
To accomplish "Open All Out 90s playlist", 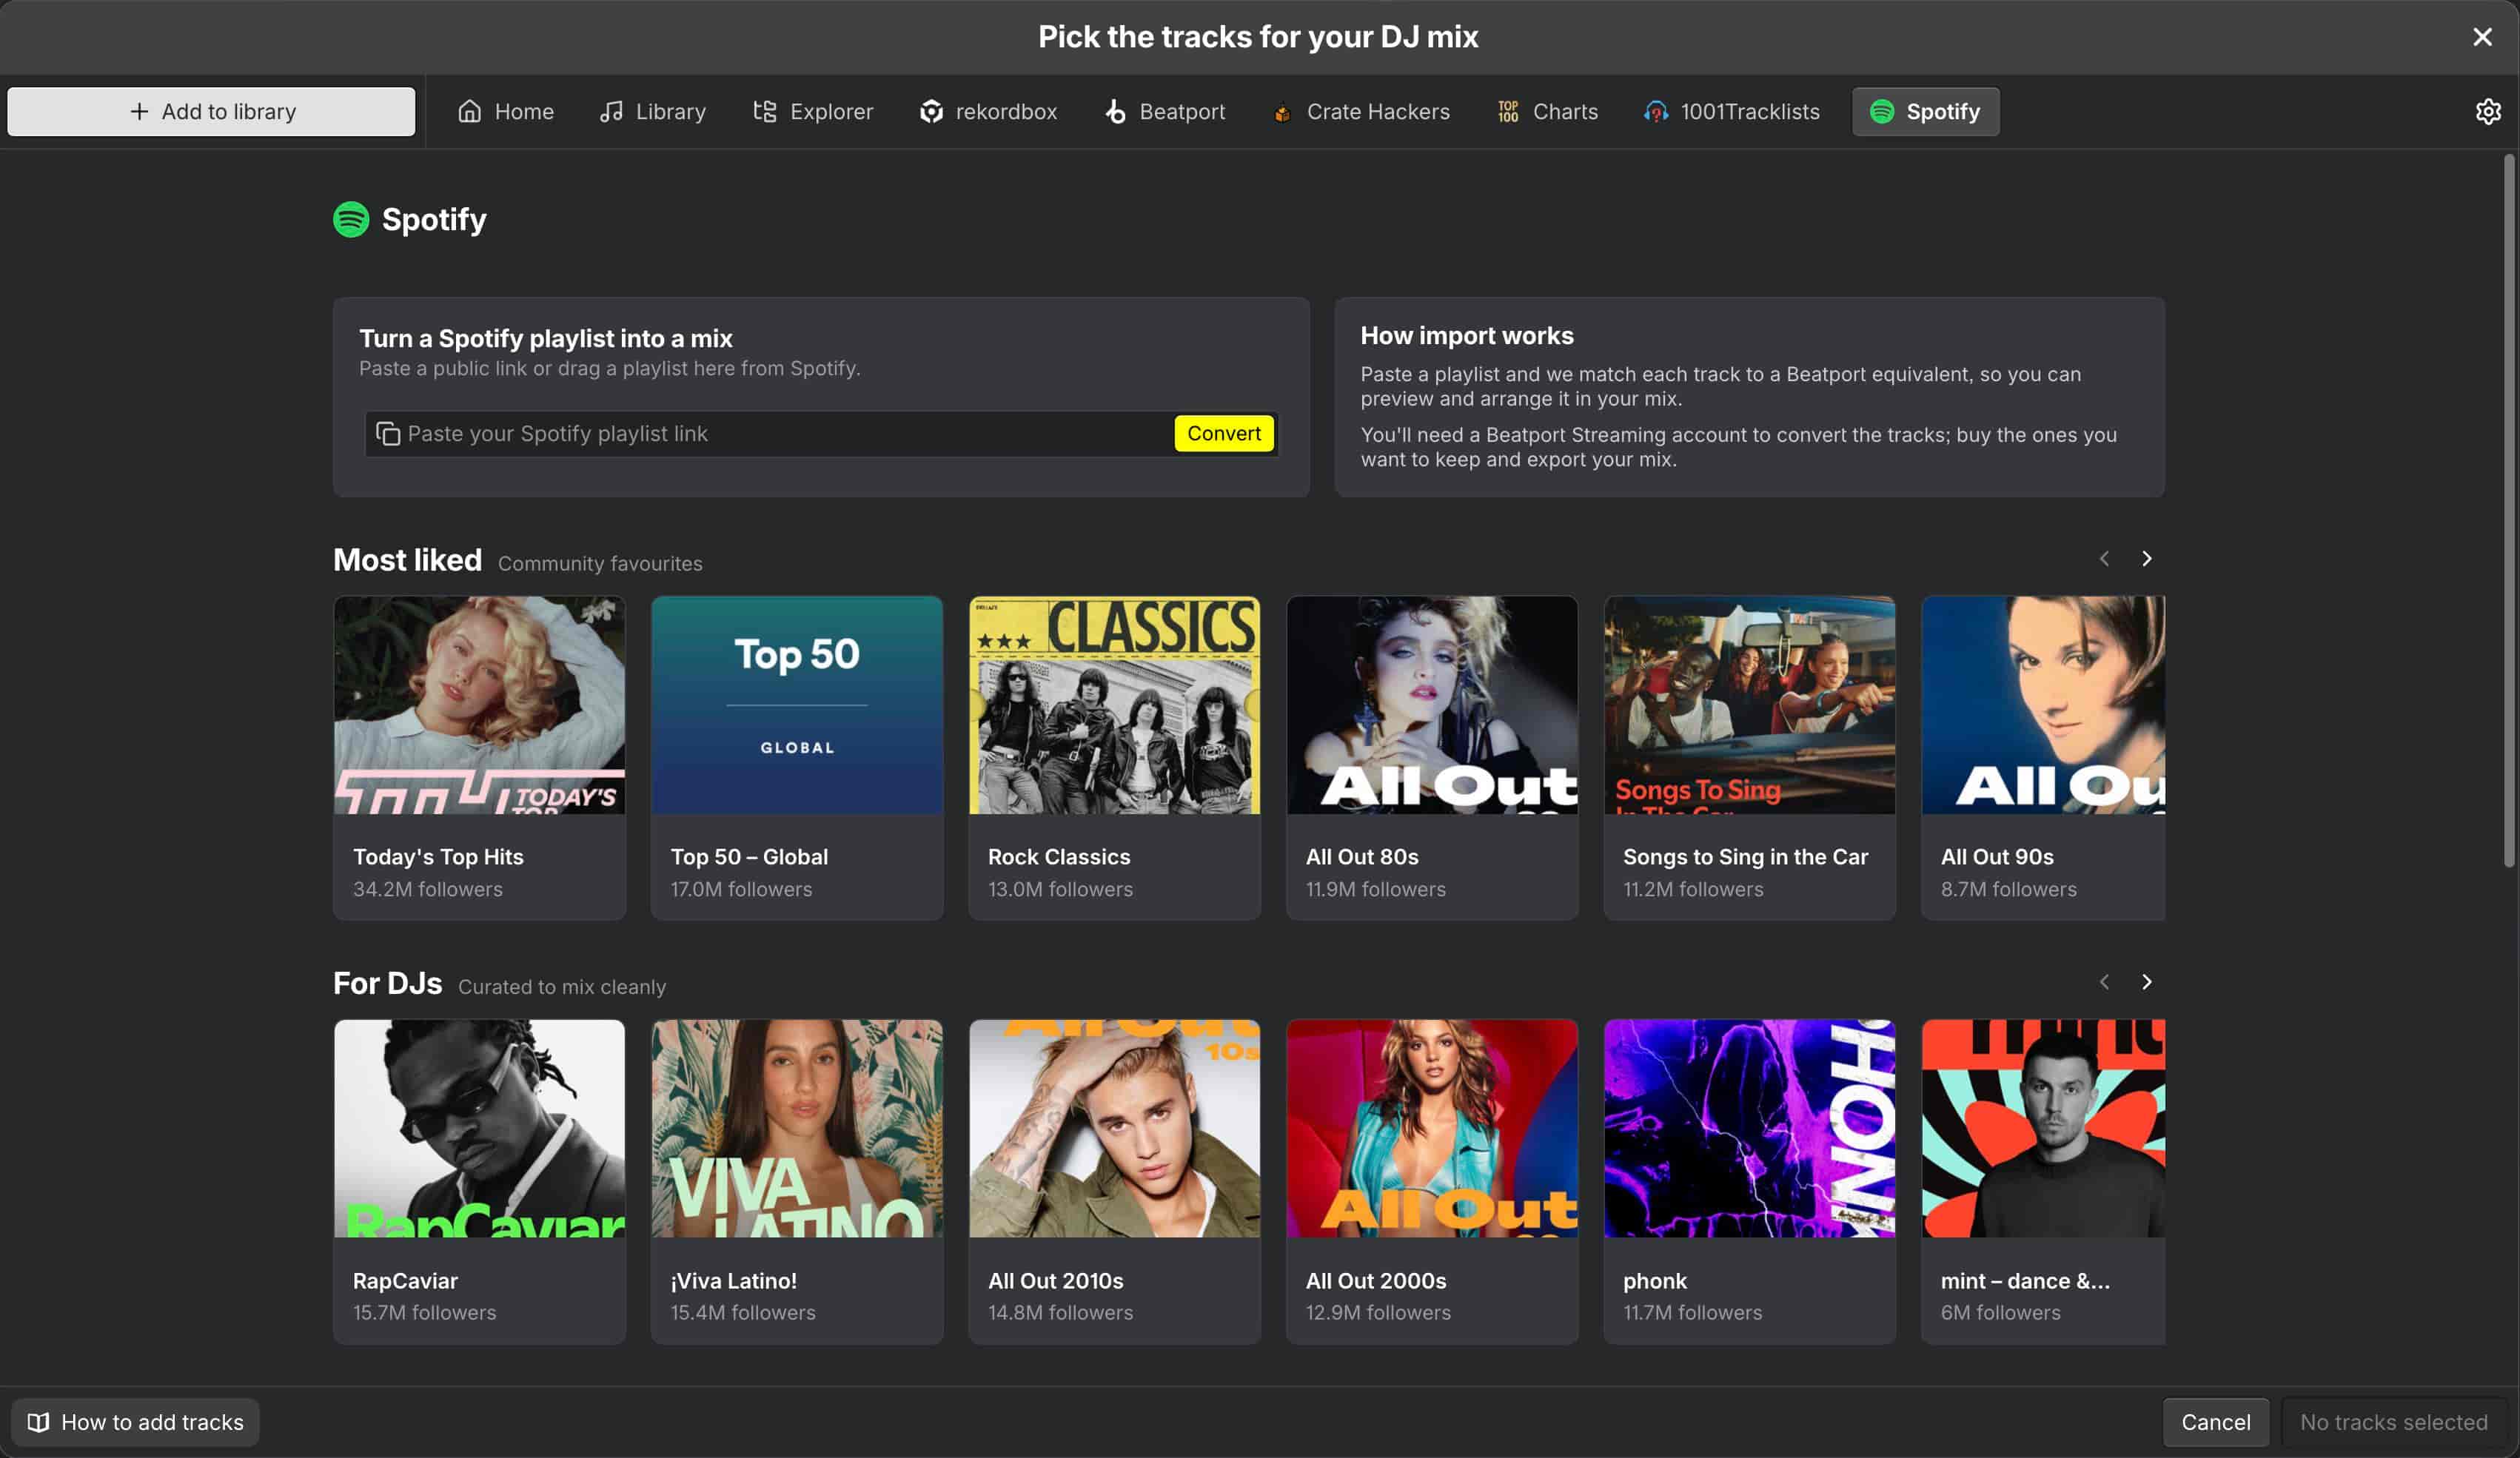I will [x=2043, y=758].
